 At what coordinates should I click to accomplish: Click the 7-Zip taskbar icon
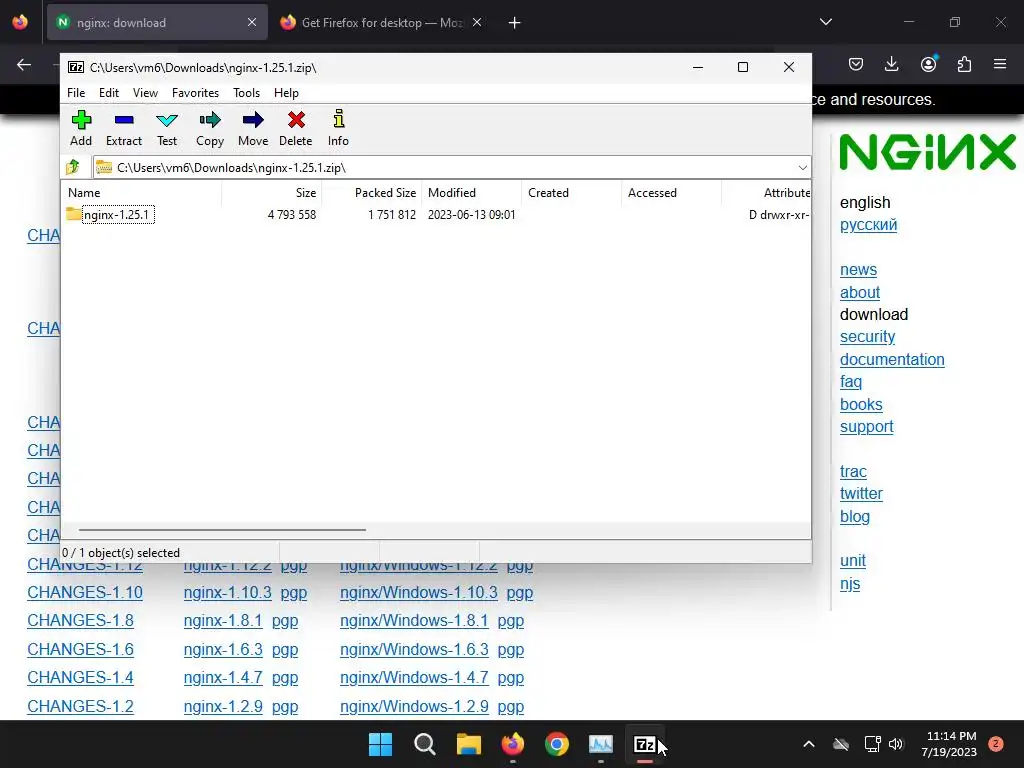[645, 744]
